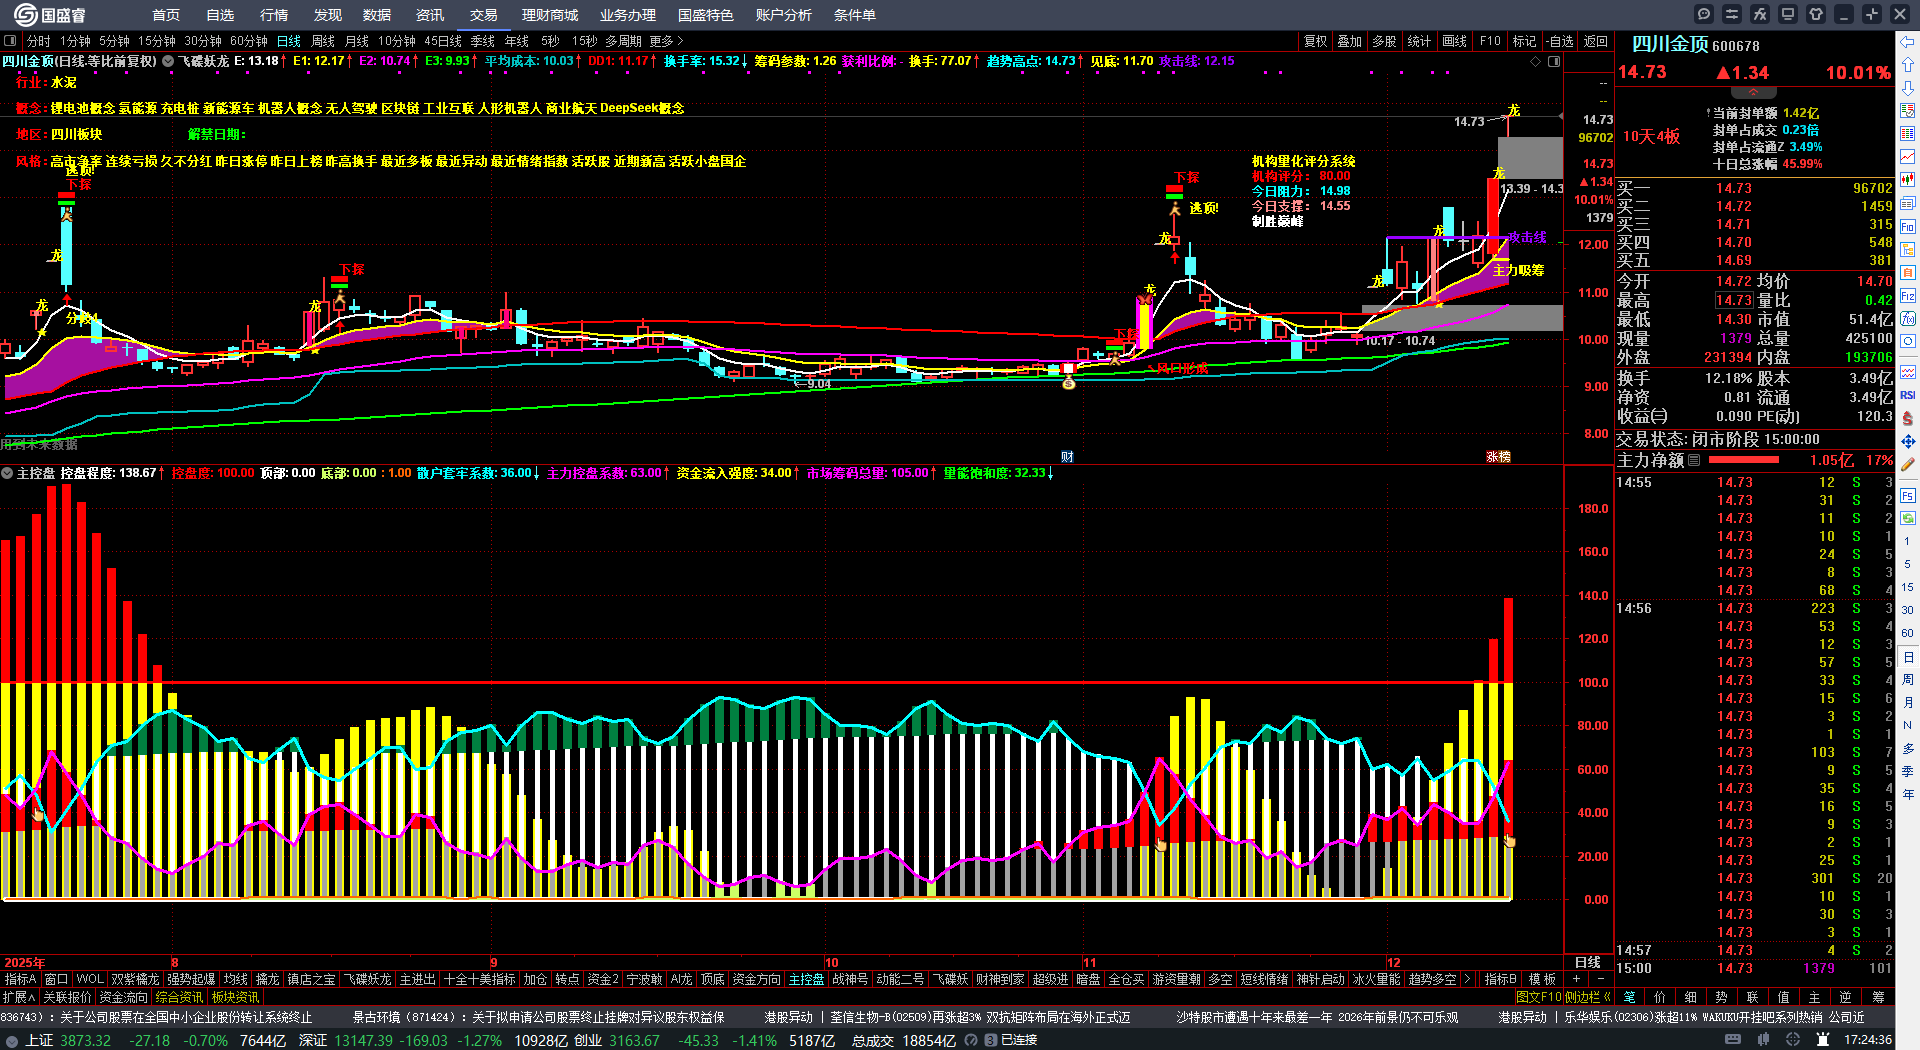Open the quote list check icon in sidebar
The image size is (1920, 1050).
pyautogui.click(x=1908, y=111)
